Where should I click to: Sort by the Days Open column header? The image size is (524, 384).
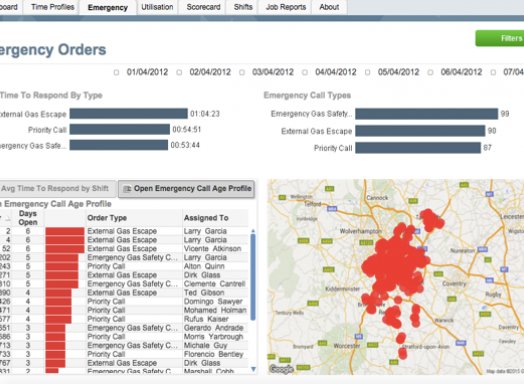click(28, 218)
